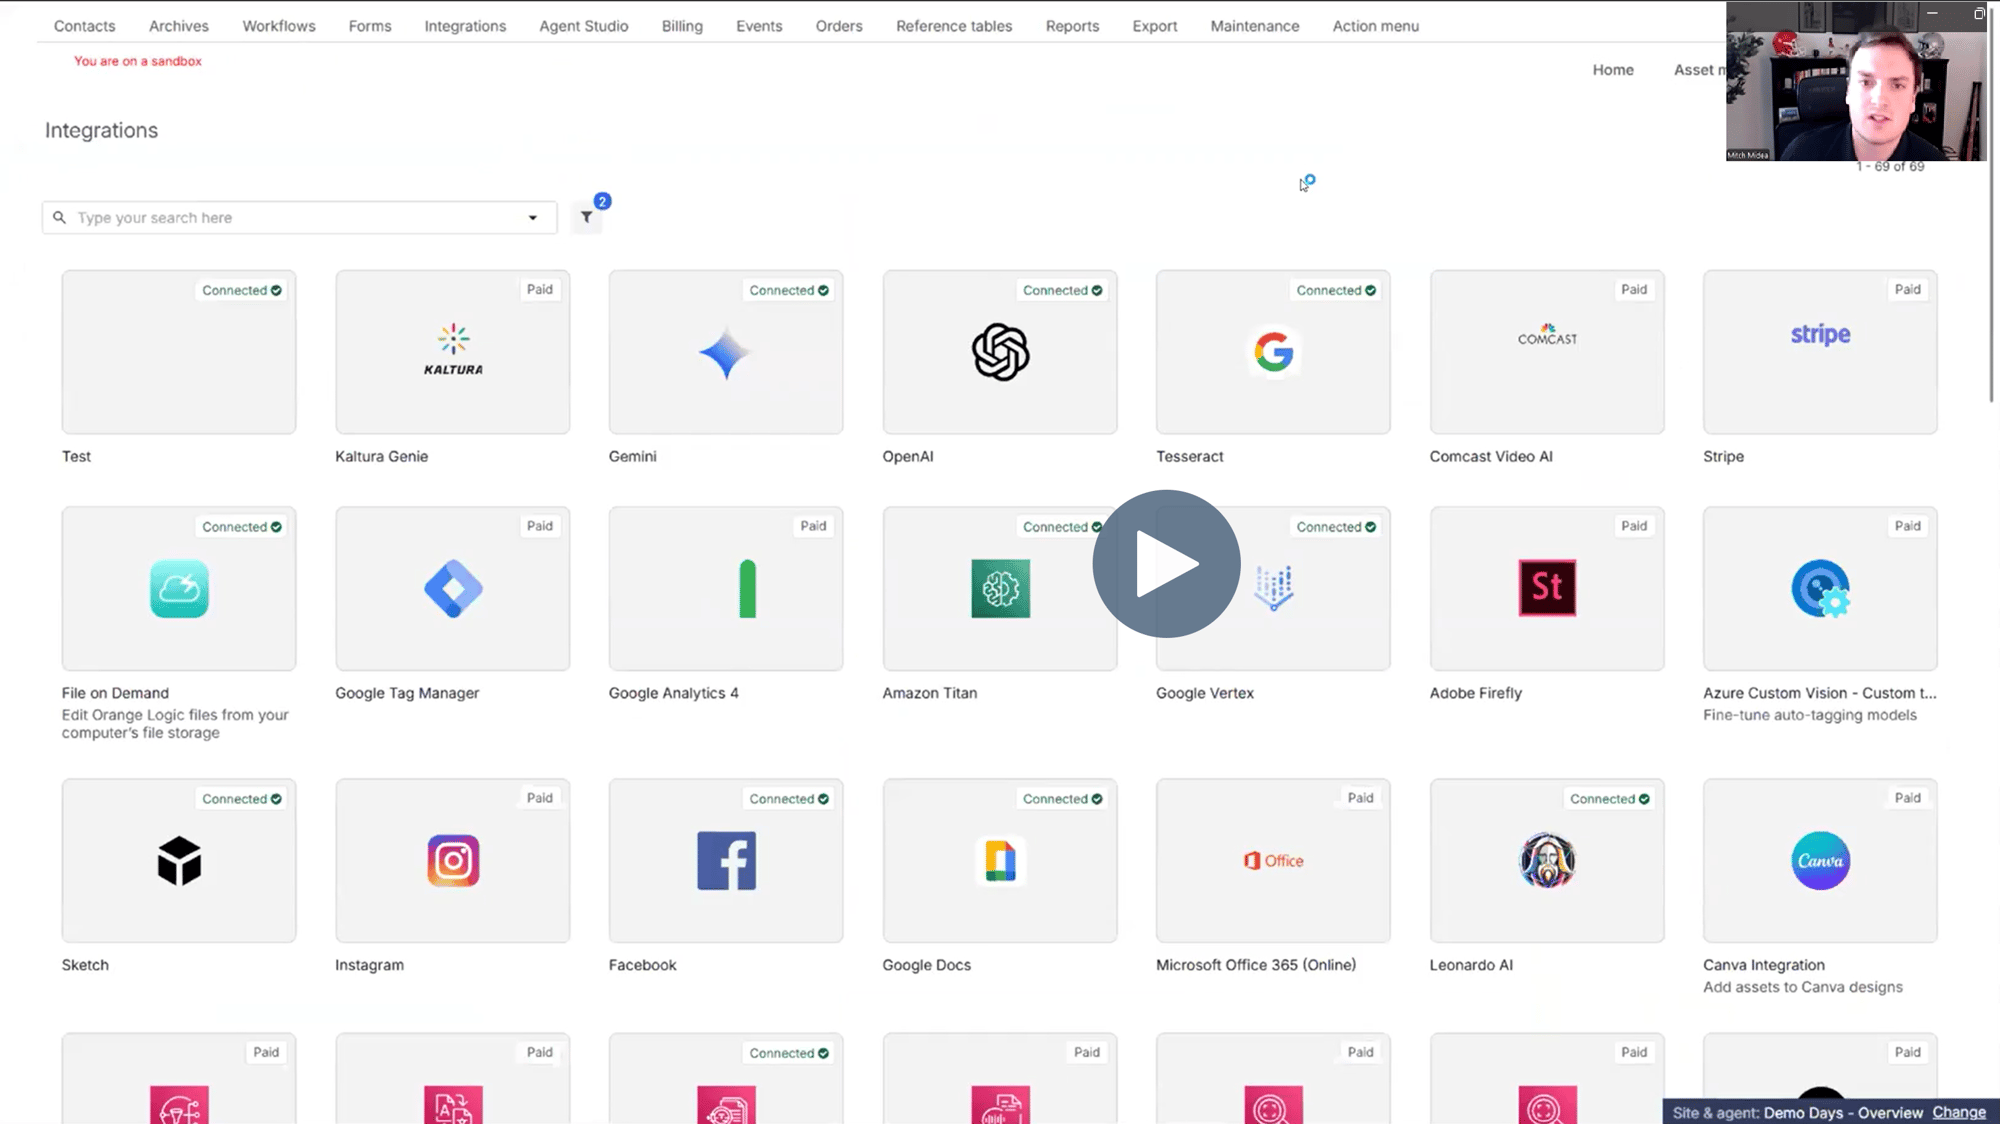2000x1124 pixels.
Task: Open the Tesseract integration logo
Action: coord(1273,352)
